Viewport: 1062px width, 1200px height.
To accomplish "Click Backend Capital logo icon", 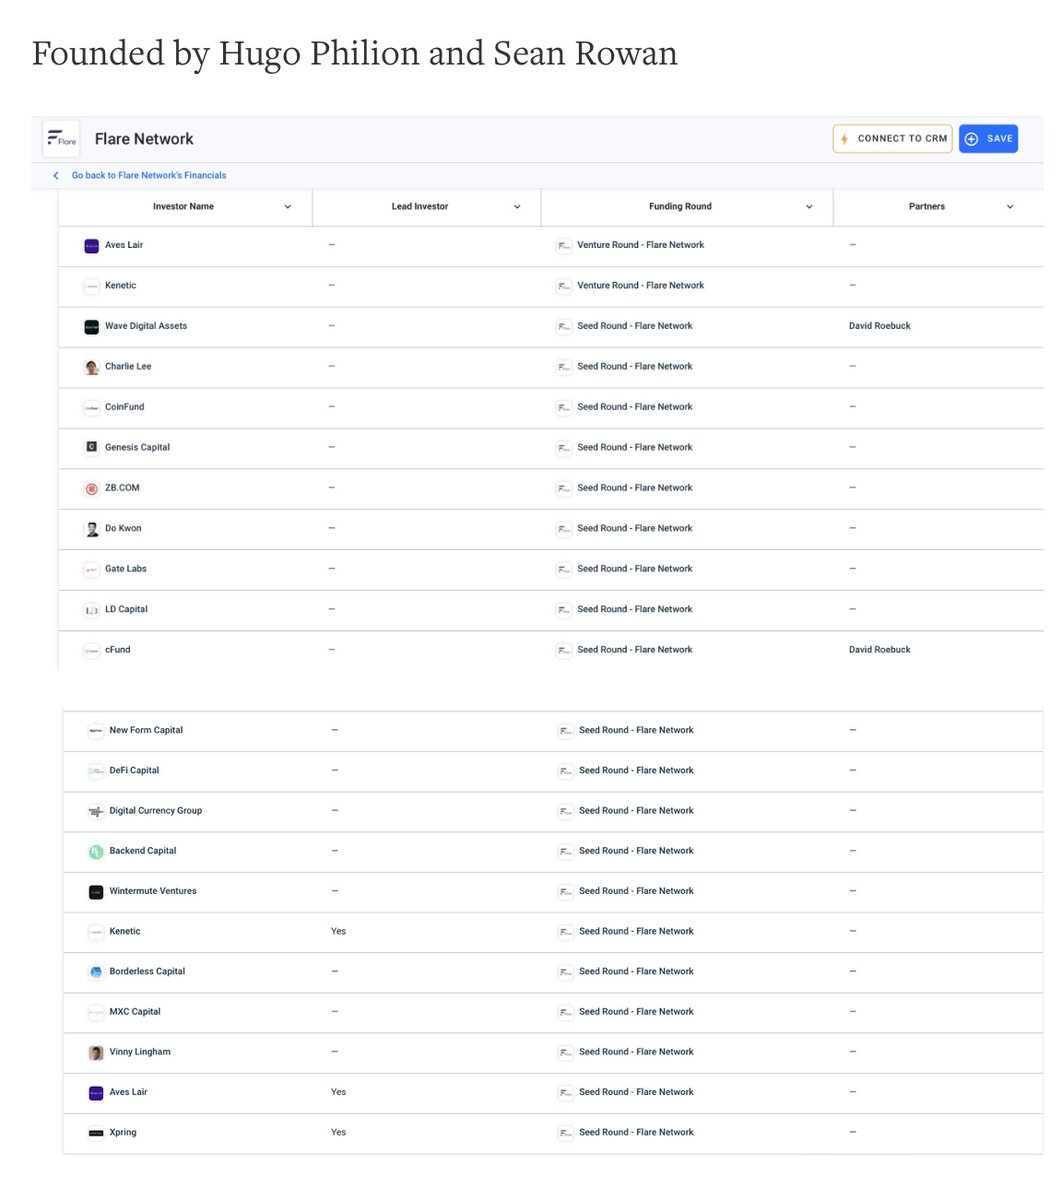I will 96,851.
